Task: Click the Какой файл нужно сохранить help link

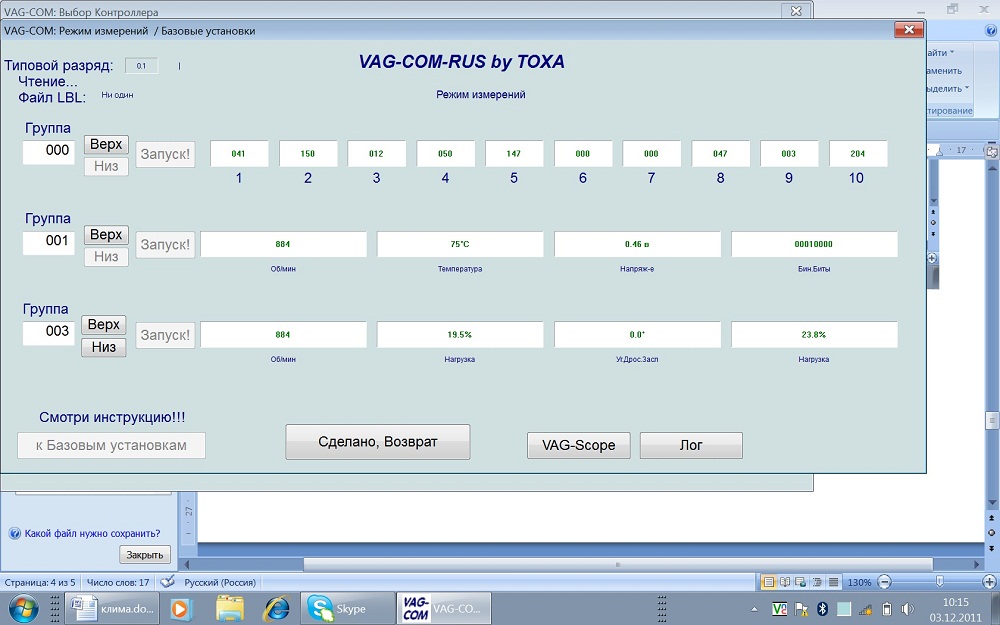Action: [92, 533]
